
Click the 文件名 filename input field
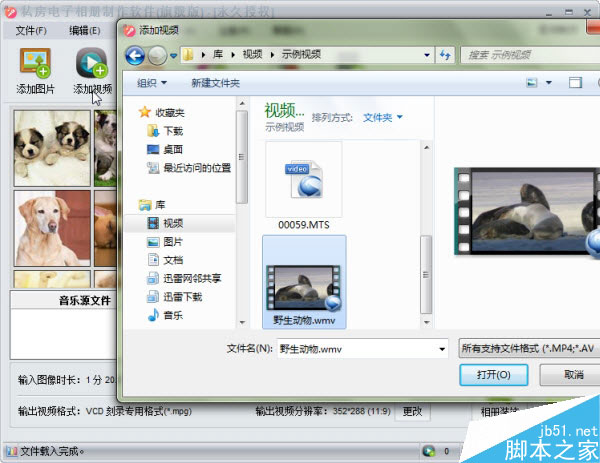[360, 349]
